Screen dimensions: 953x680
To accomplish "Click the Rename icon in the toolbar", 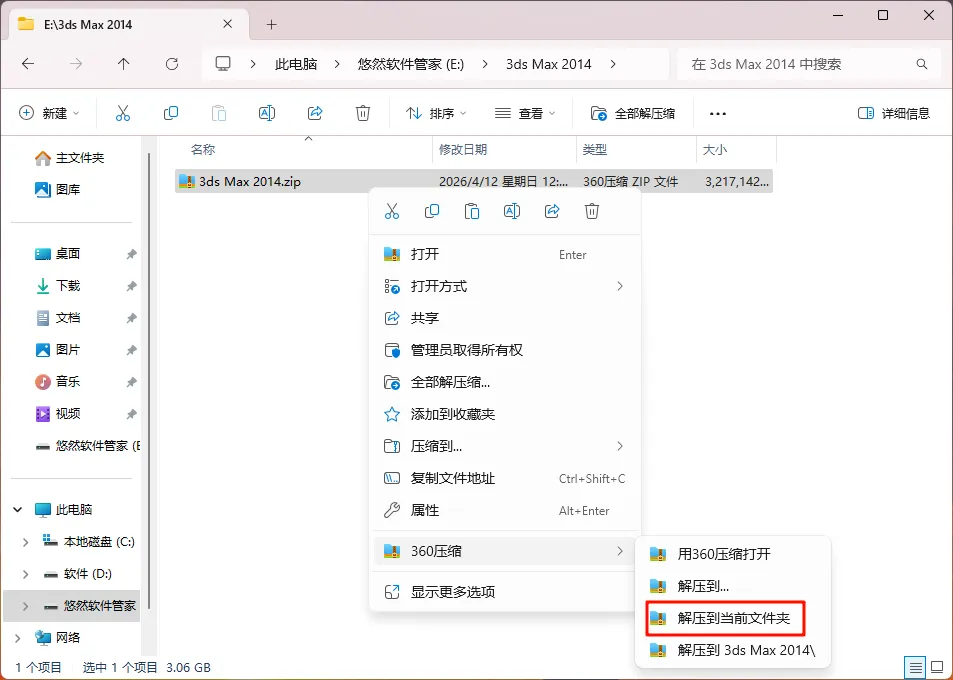I will point(267,113).
